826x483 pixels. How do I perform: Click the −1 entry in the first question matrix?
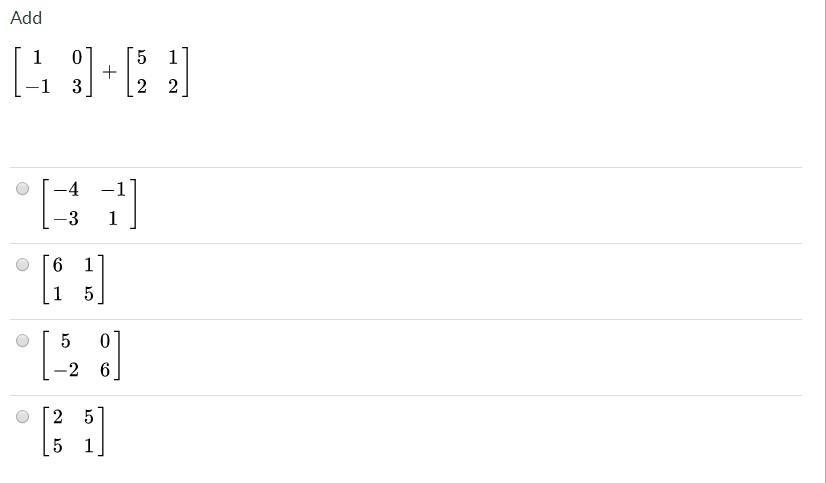coord(37,86)
